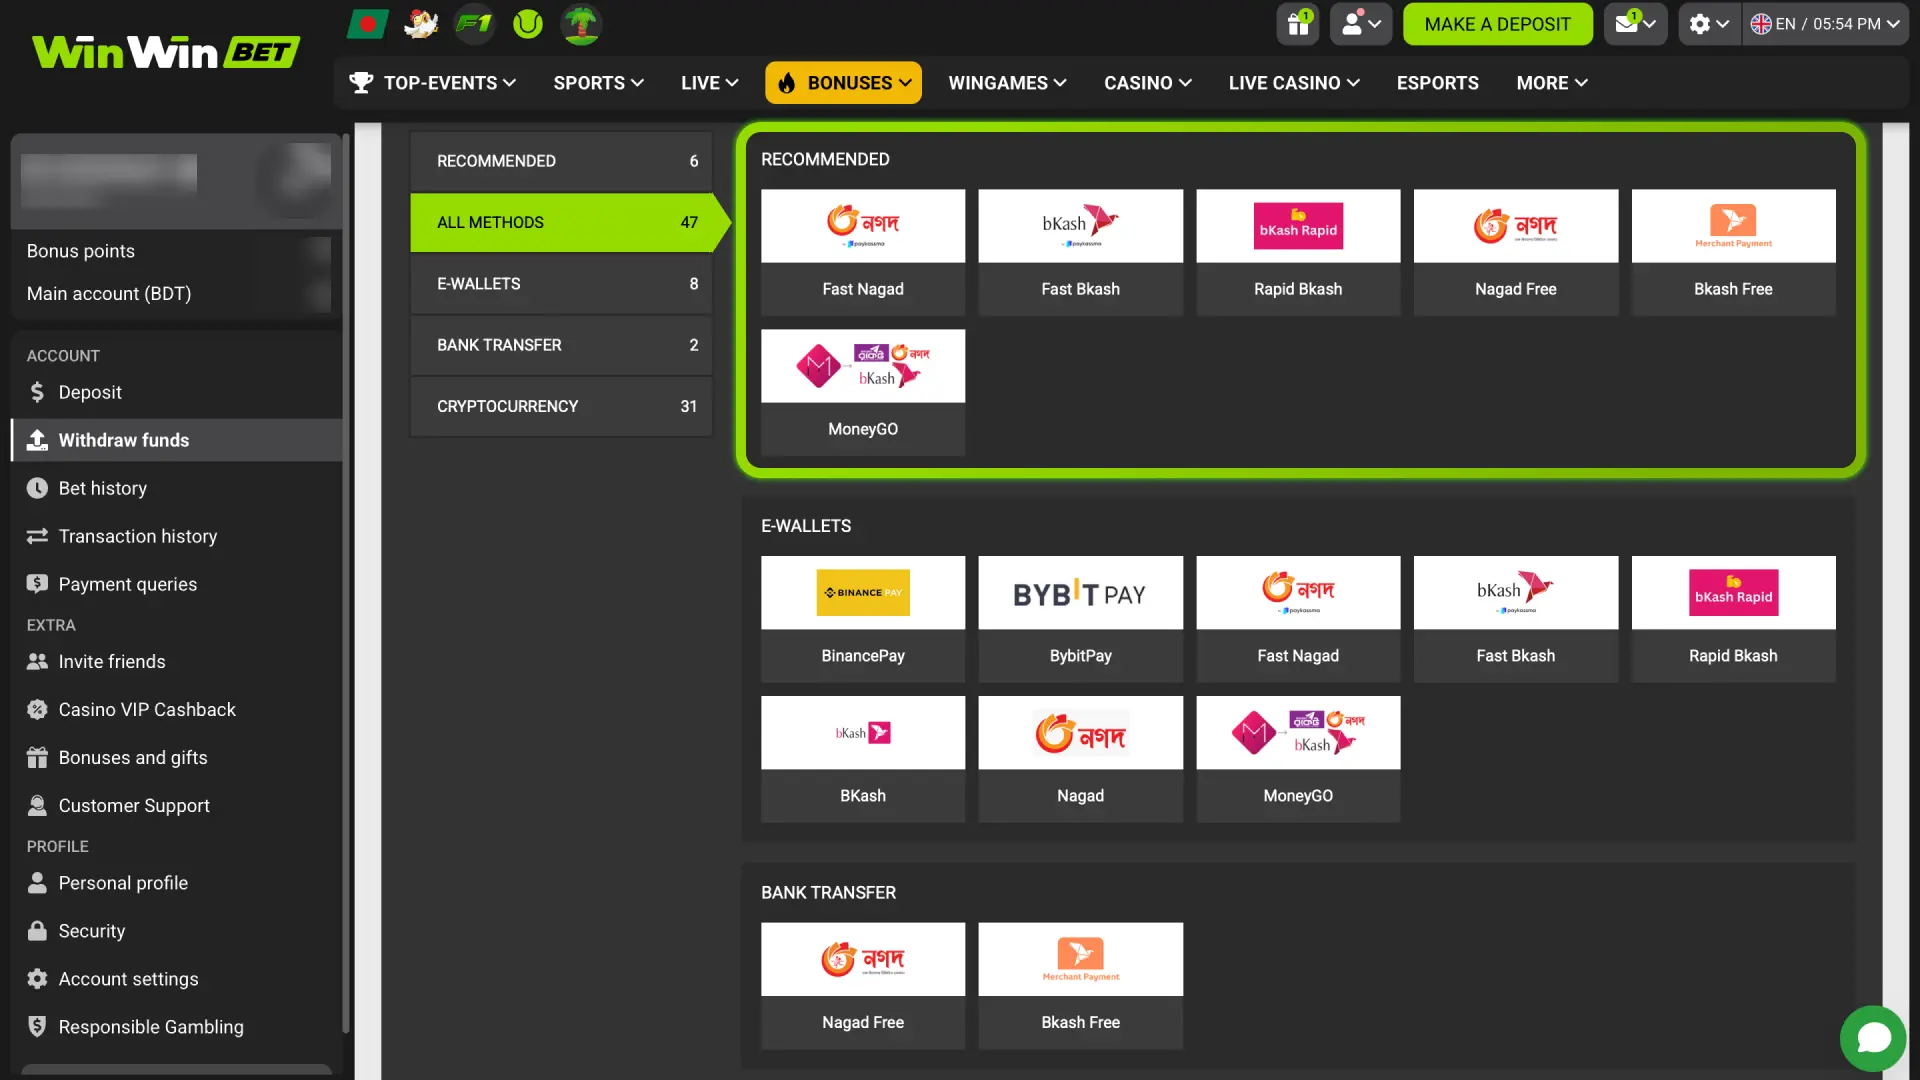The image size is (1920, 1080).
Task: Click the Customer Support icon
Action: 37,805
